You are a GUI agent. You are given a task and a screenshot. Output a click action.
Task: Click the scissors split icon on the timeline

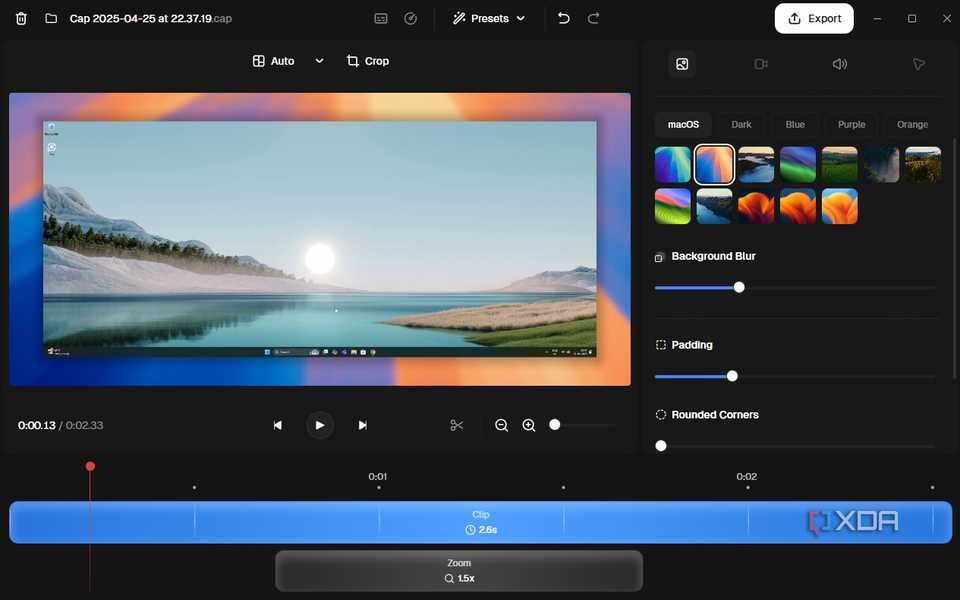(x=456, y=424)
